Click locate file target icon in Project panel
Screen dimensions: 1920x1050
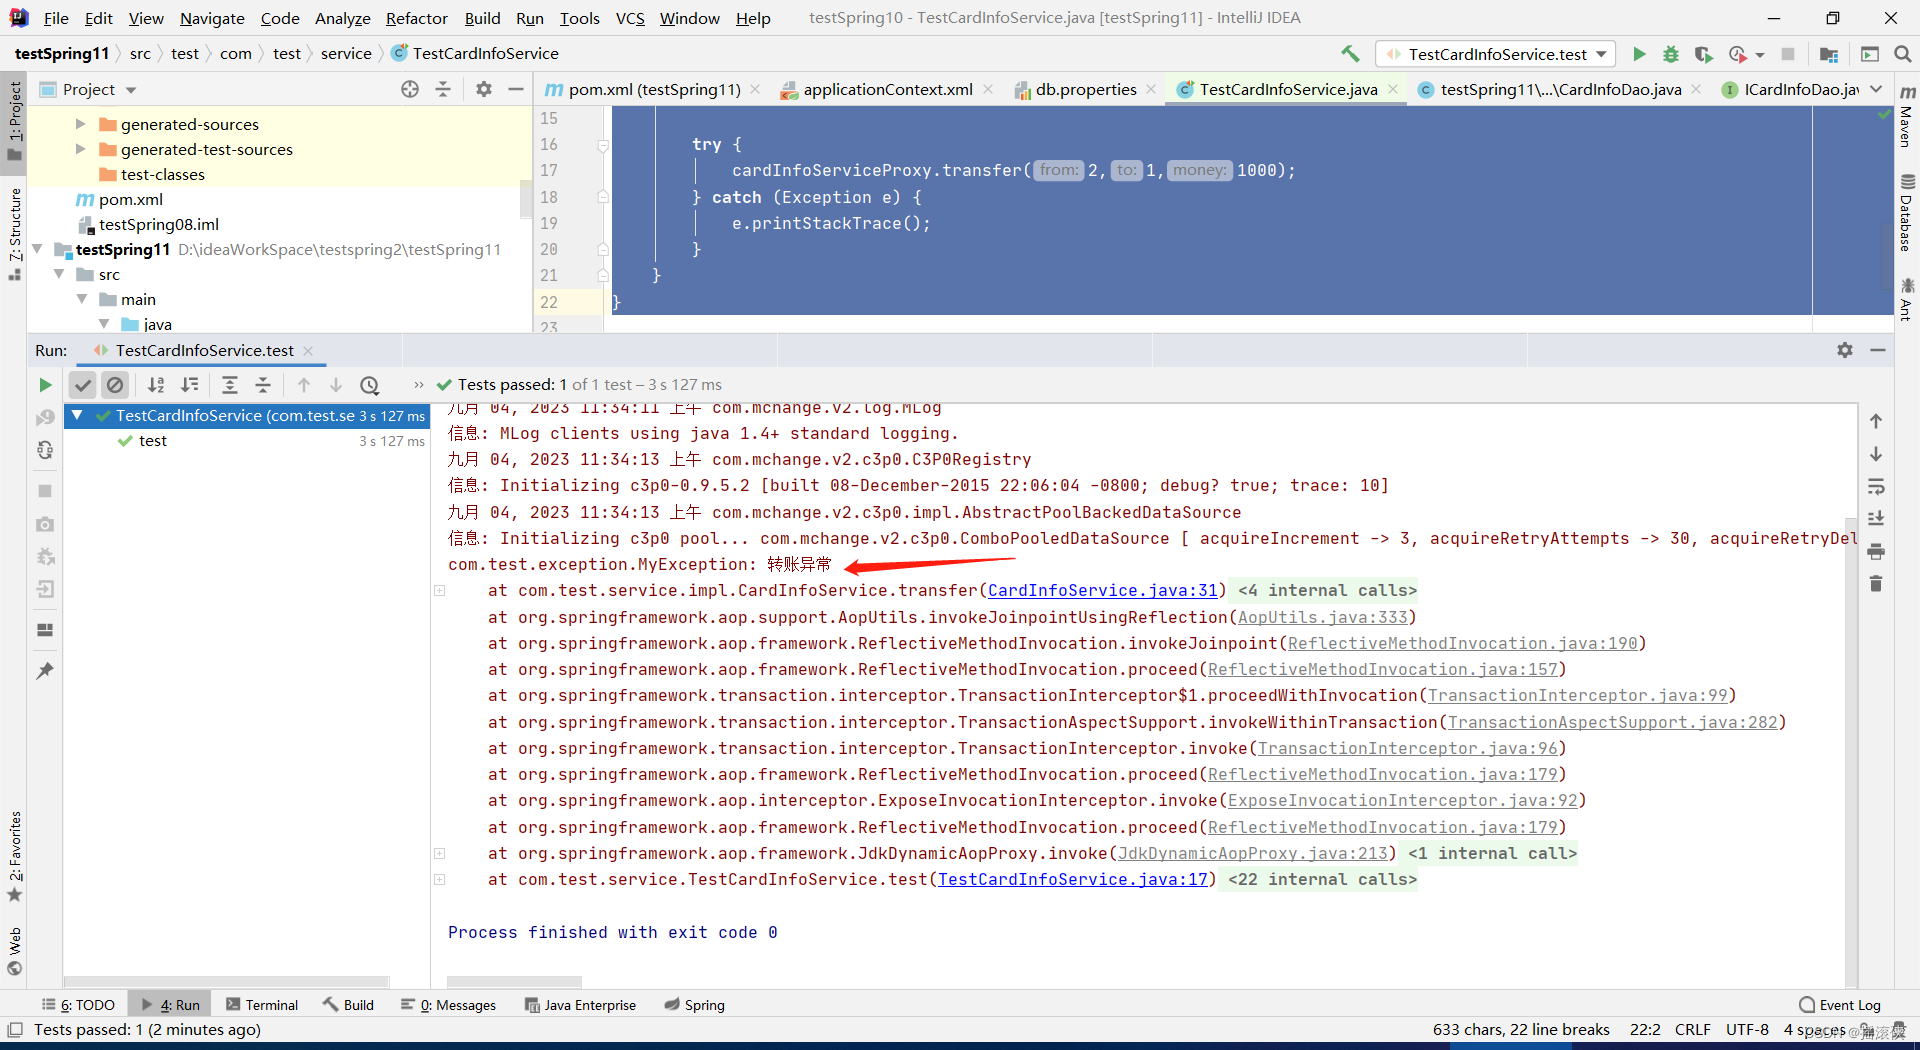(x=410, y=89)
